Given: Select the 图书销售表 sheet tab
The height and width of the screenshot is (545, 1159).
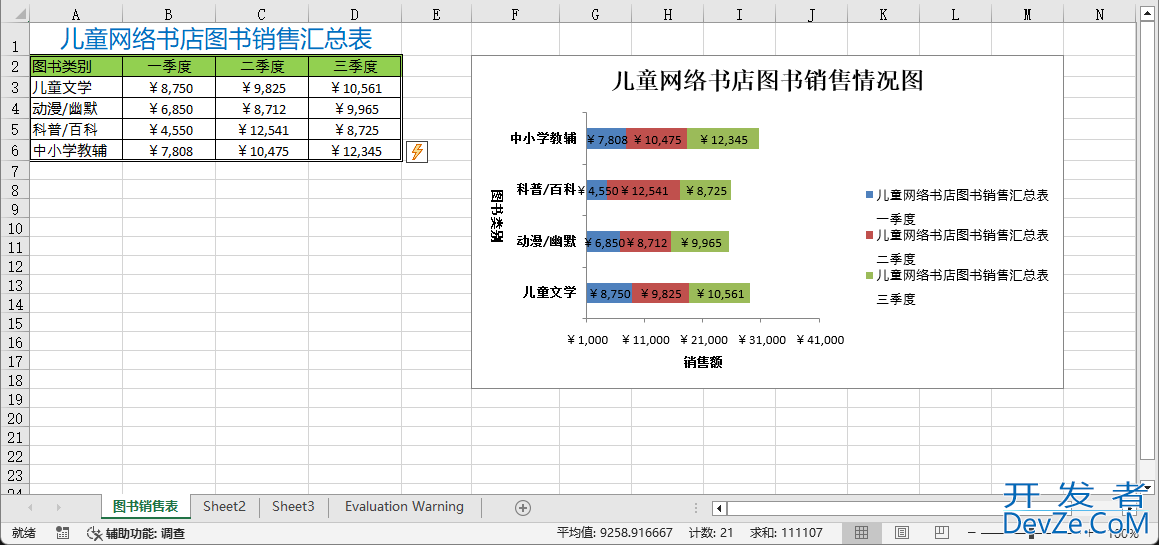Looking at the screenshot, I should point(146,507).
